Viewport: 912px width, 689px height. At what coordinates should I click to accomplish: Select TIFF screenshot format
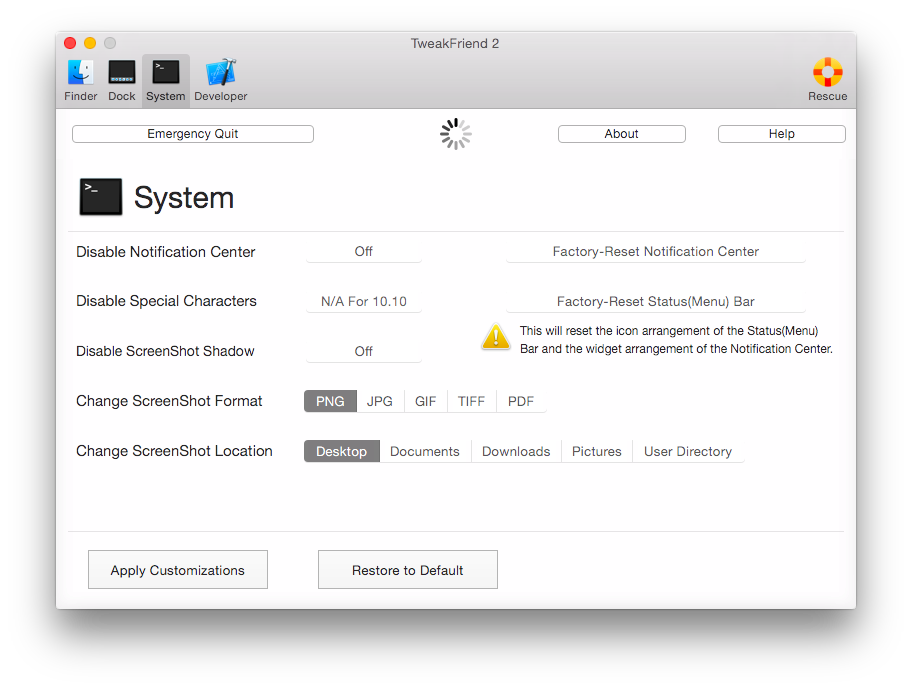[x=471, y=401]
